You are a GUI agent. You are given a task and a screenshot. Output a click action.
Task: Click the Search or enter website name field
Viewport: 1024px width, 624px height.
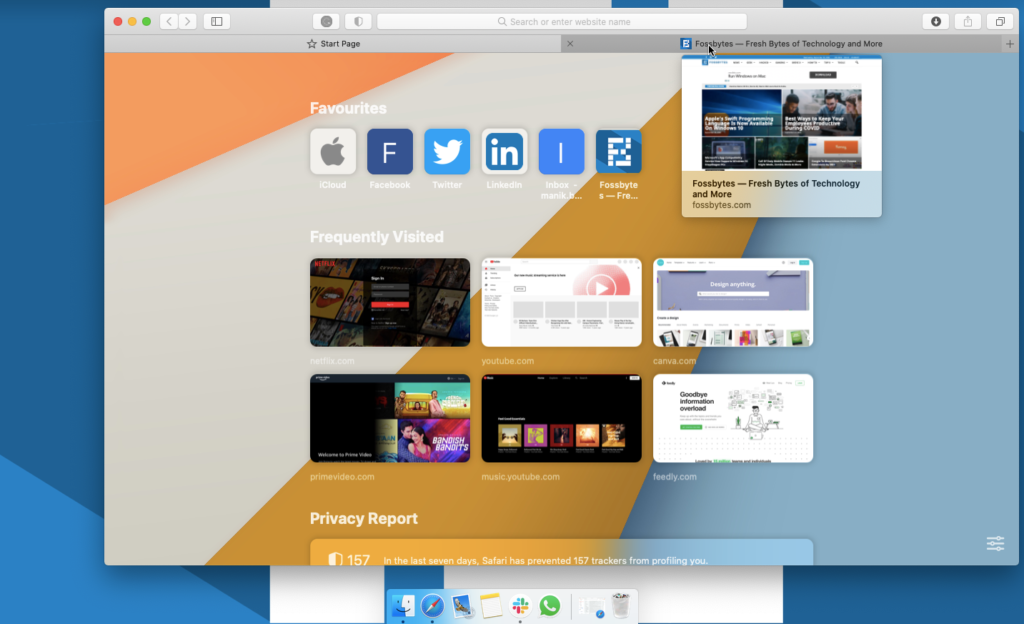(x=562, y=22)
